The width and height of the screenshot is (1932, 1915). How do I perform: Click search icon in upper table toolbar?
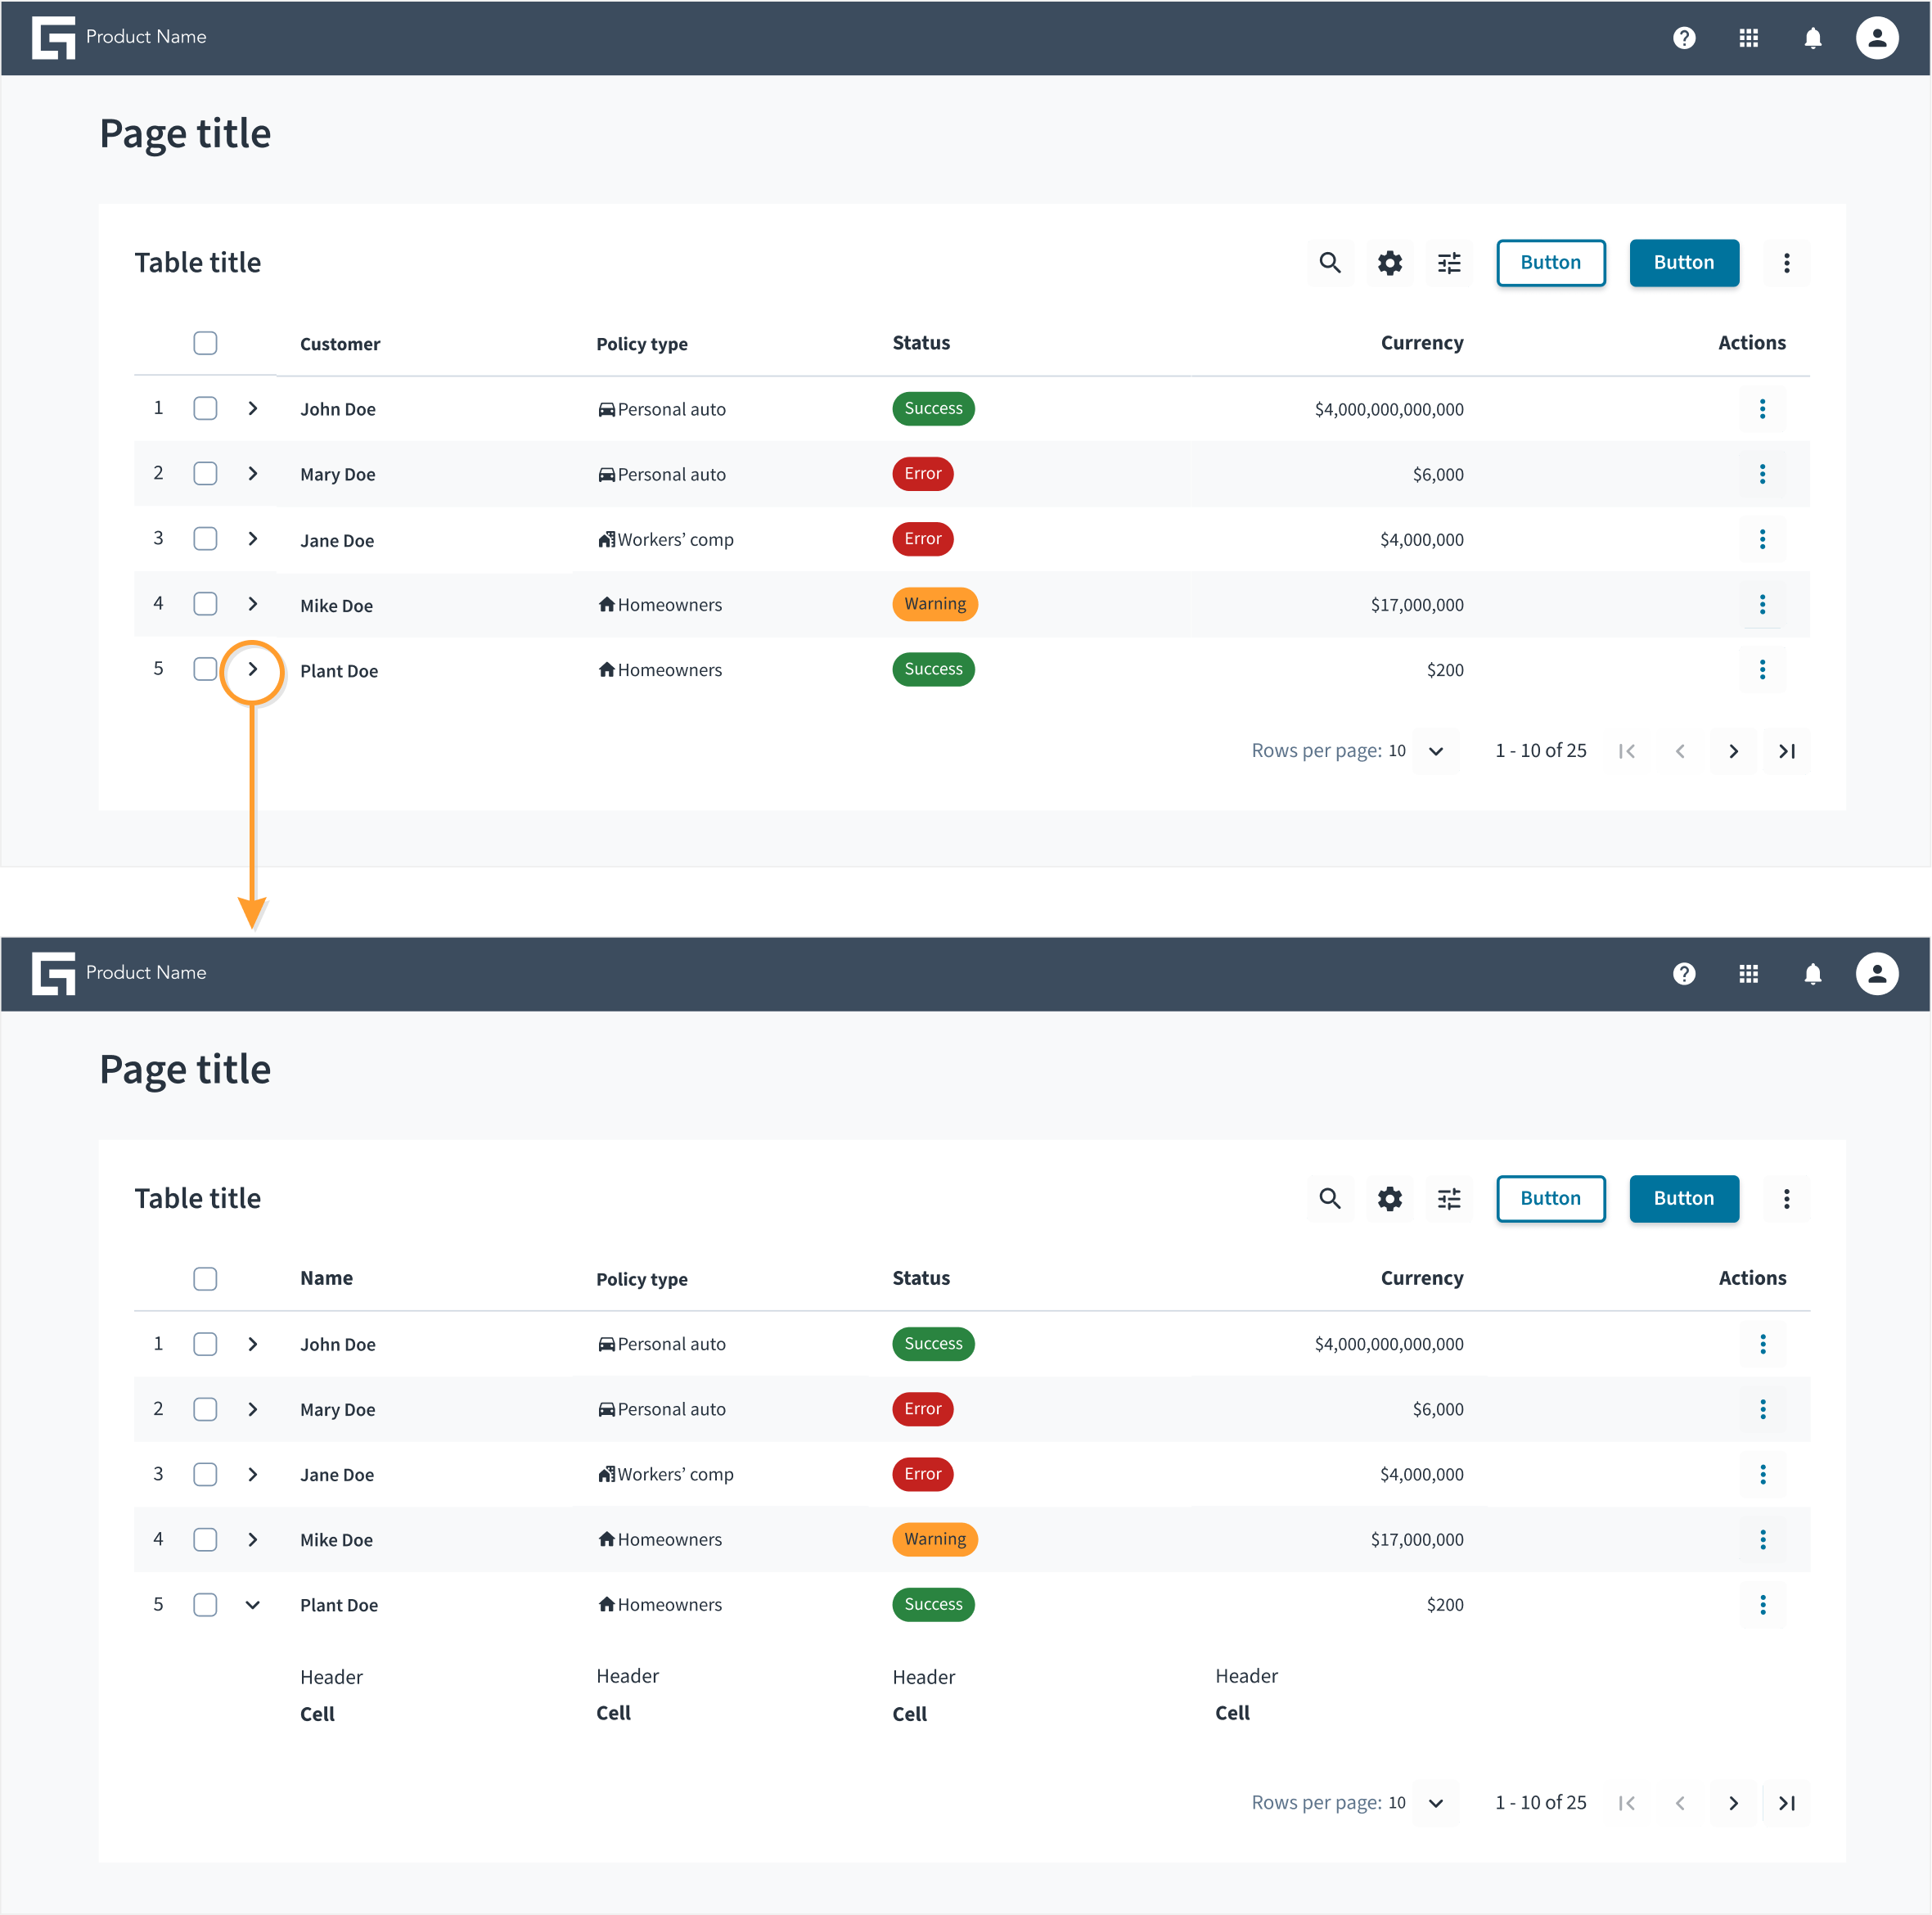1329,263
